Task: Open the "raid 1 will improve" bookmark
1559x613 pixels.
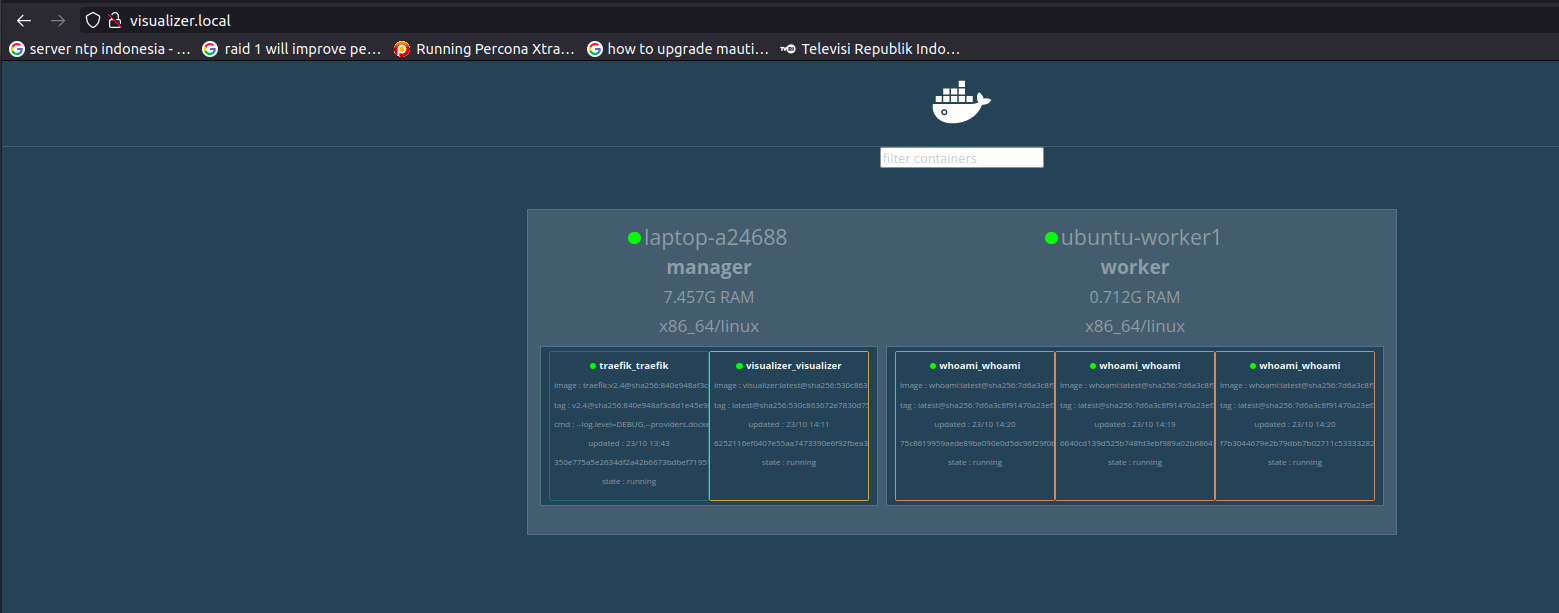Action: [292, 49]
